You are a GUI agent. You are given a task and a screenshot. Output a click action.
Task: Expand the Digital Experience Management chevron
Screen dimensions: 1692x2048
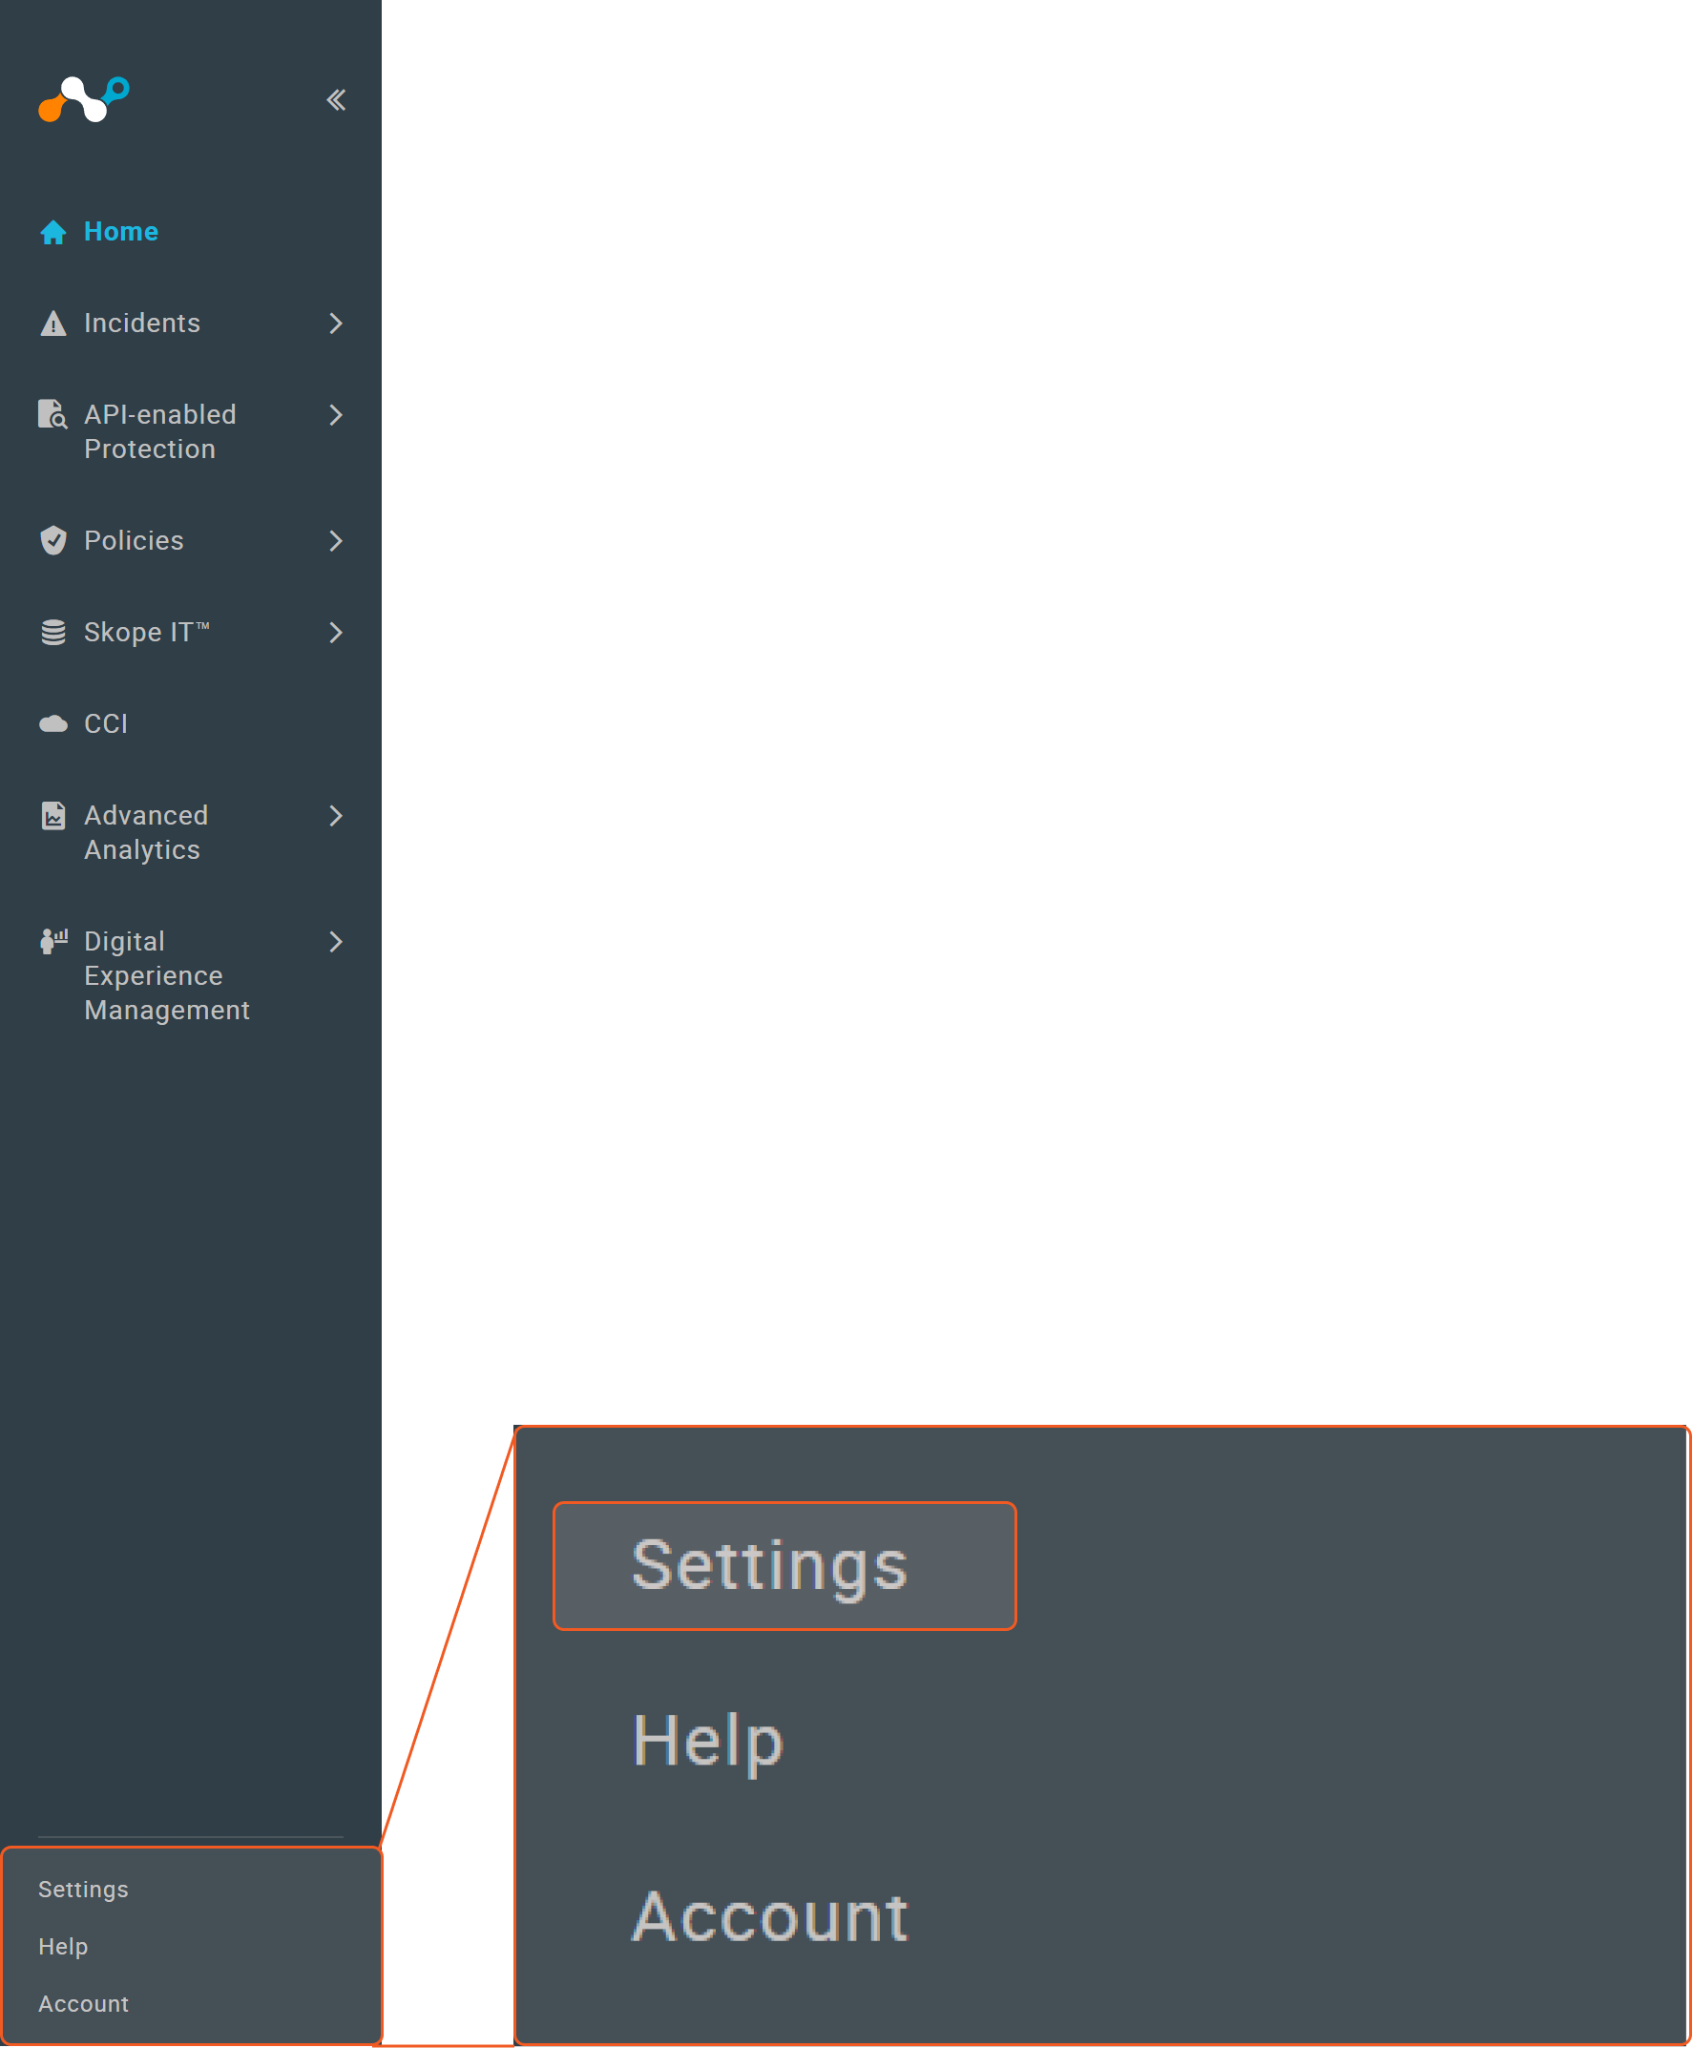tap(336, 941)
